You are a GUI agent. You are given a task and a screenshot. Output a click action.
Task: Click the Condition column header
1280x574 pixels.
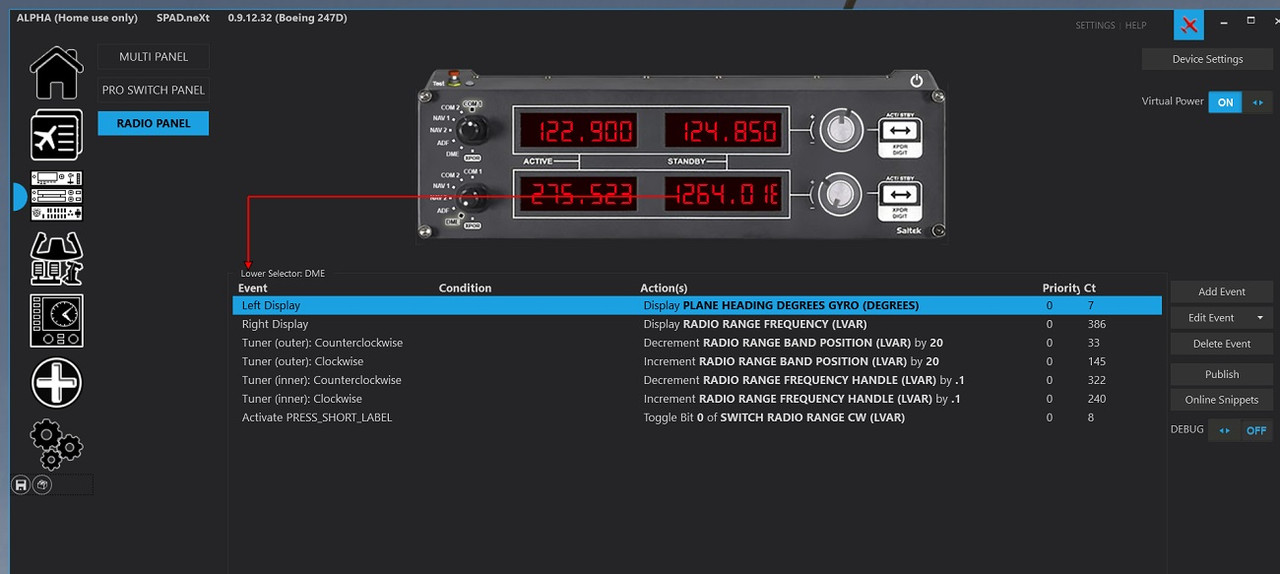[465, 288]
